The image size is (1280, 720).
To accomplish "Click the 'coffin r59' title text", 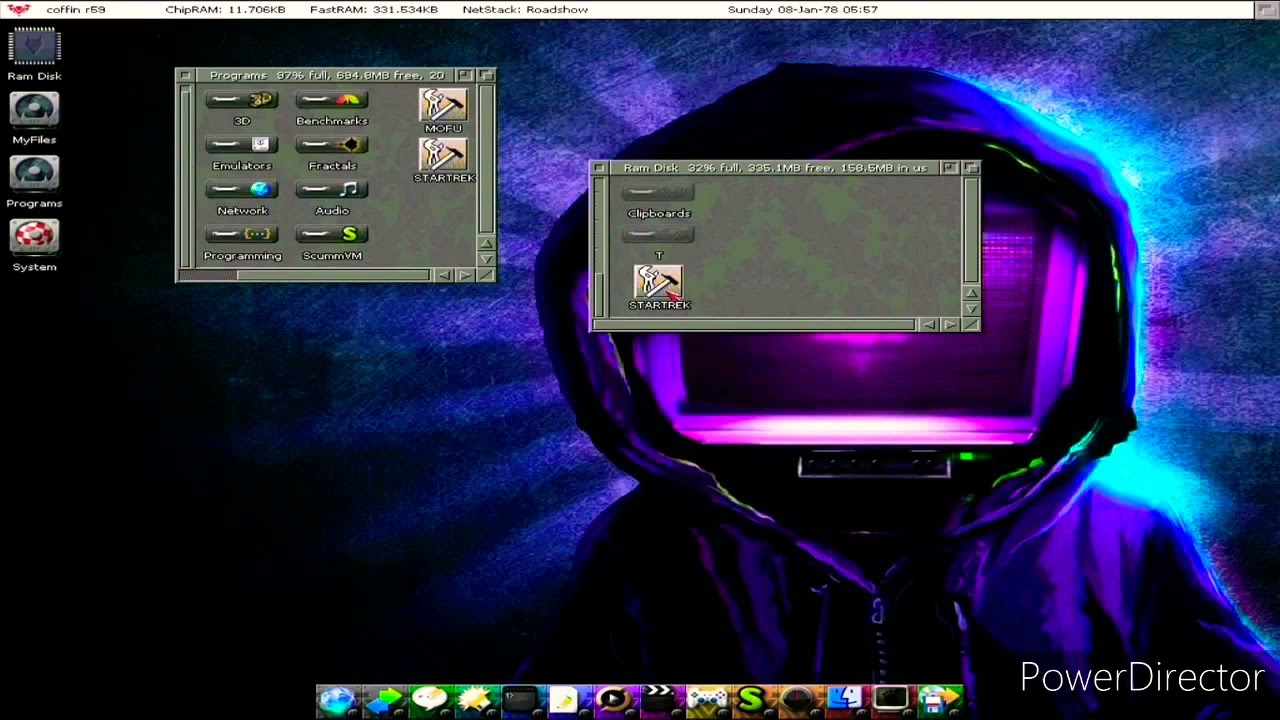I will pyautogui.click(x=76, y=10).
